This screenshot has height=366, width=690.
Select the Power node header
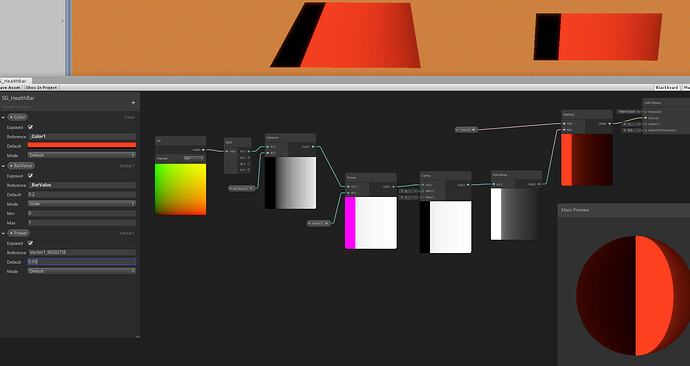tap(371, 177)
